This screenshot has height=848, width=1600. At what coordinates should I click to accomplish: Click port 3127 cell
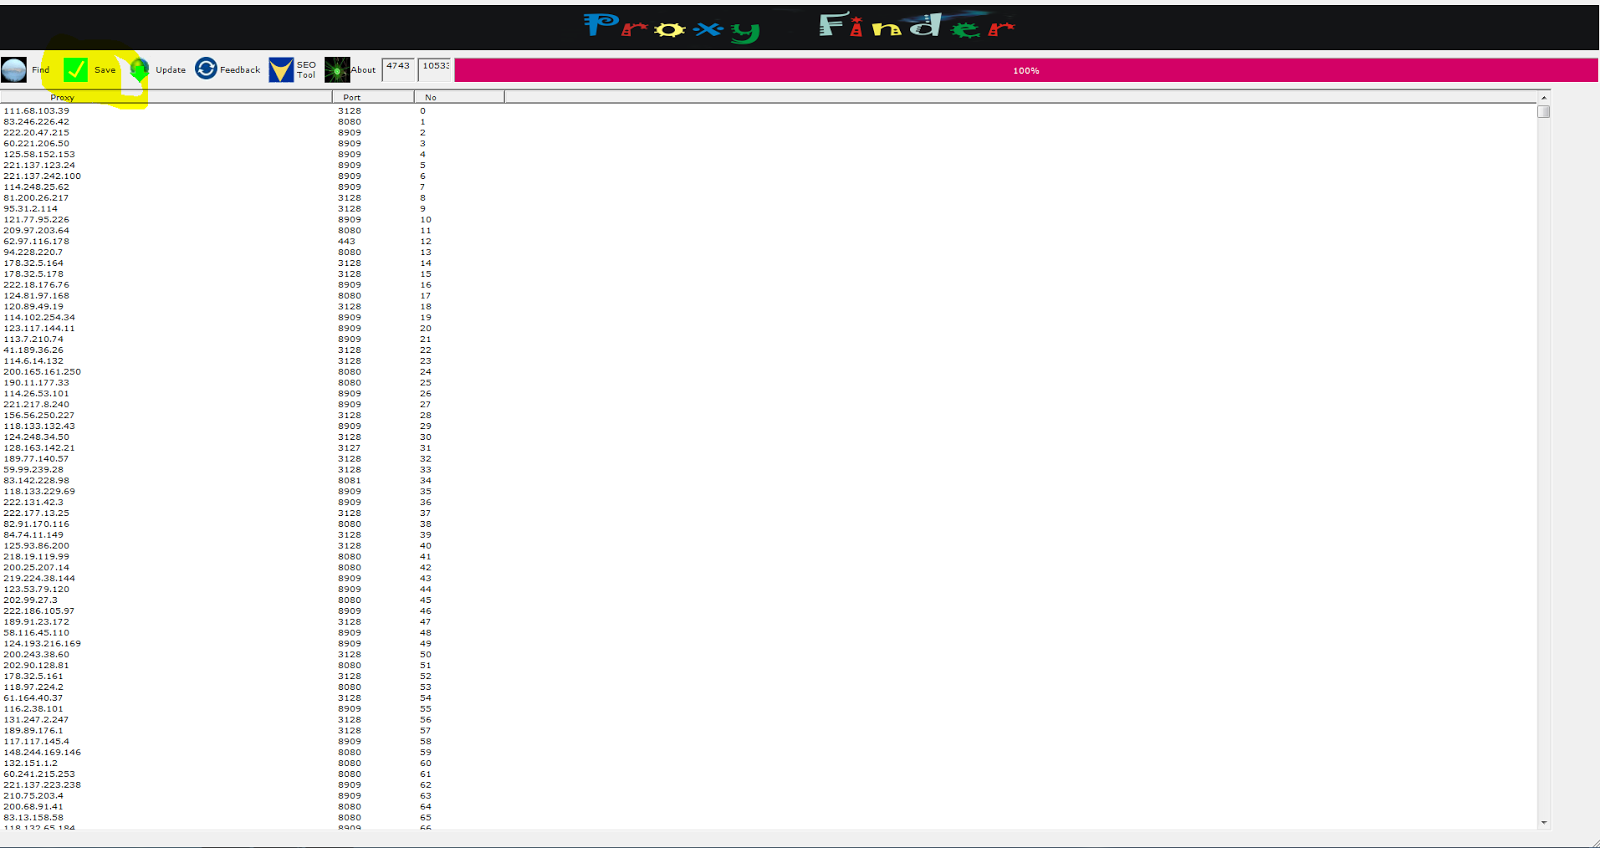(x=349, y=448)
